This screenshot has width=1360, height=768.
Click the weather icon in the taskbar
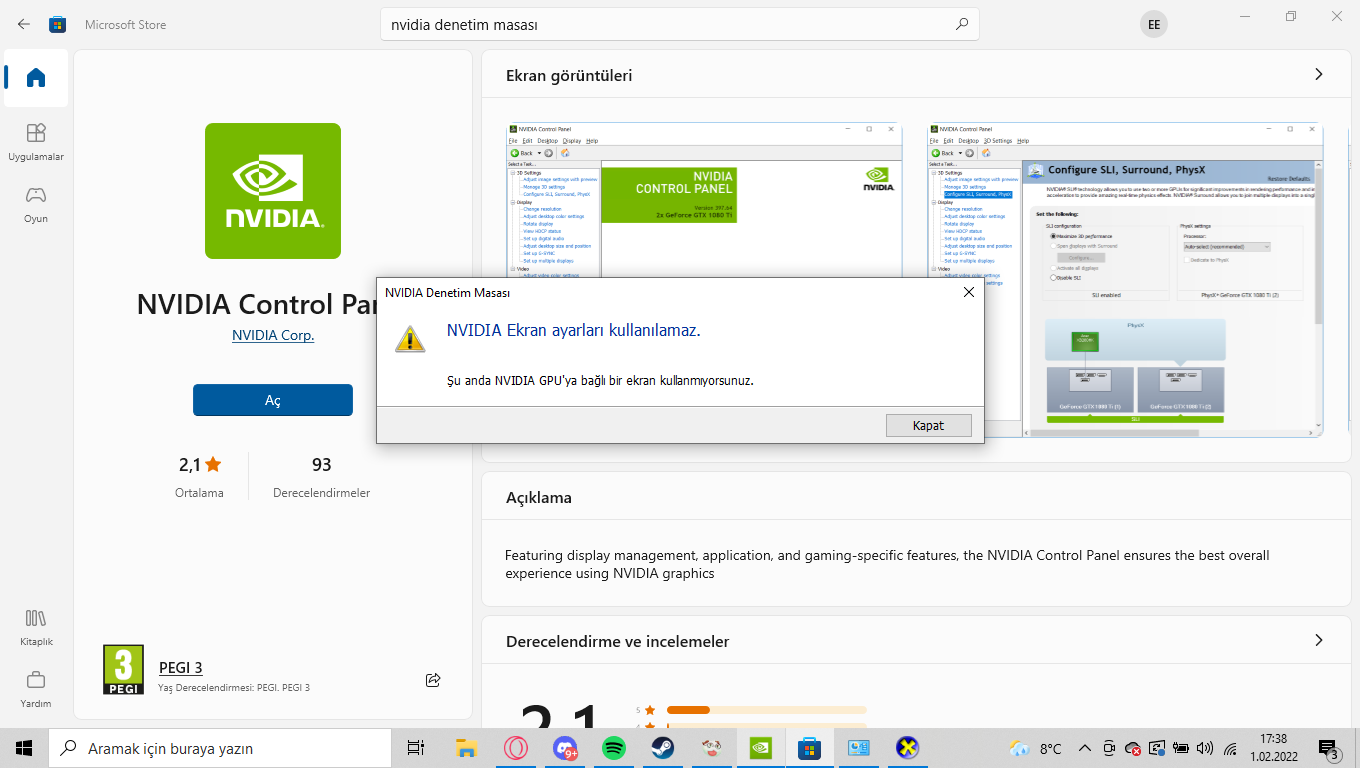[x=1019, y=748]
